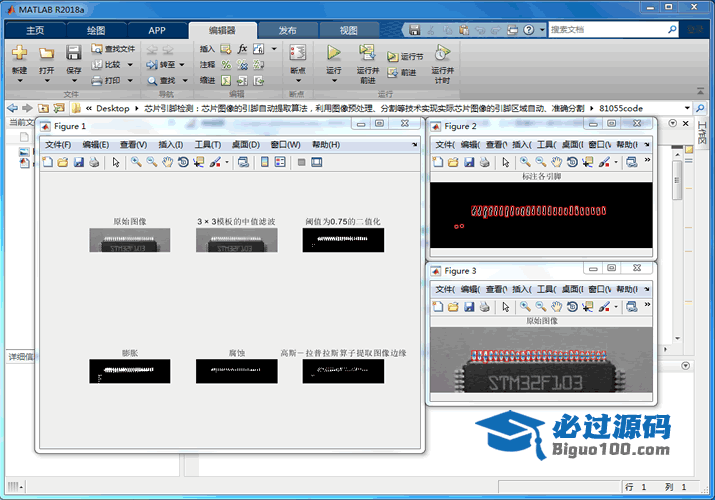This screenshot has height=500, width=715.
Task: Click the Advance (前进) button in Run group
Action: [402, 72]
